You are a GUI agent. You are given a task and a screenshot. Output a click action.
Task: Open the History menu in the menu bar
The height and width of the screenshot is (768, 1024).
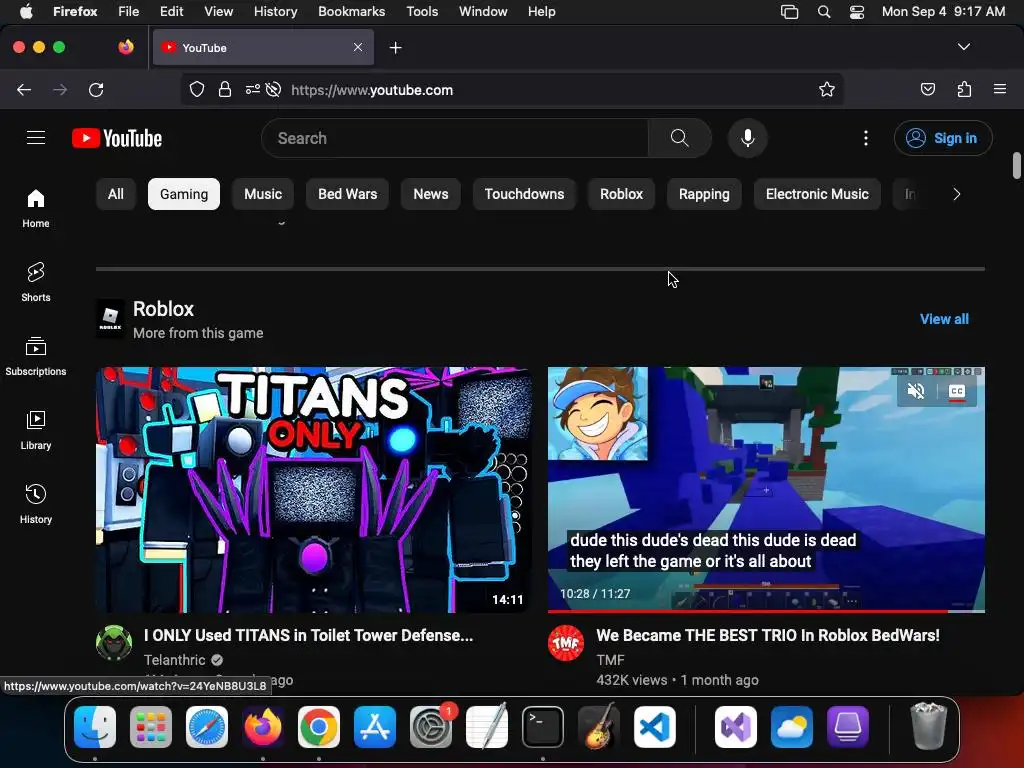[275, 12]
